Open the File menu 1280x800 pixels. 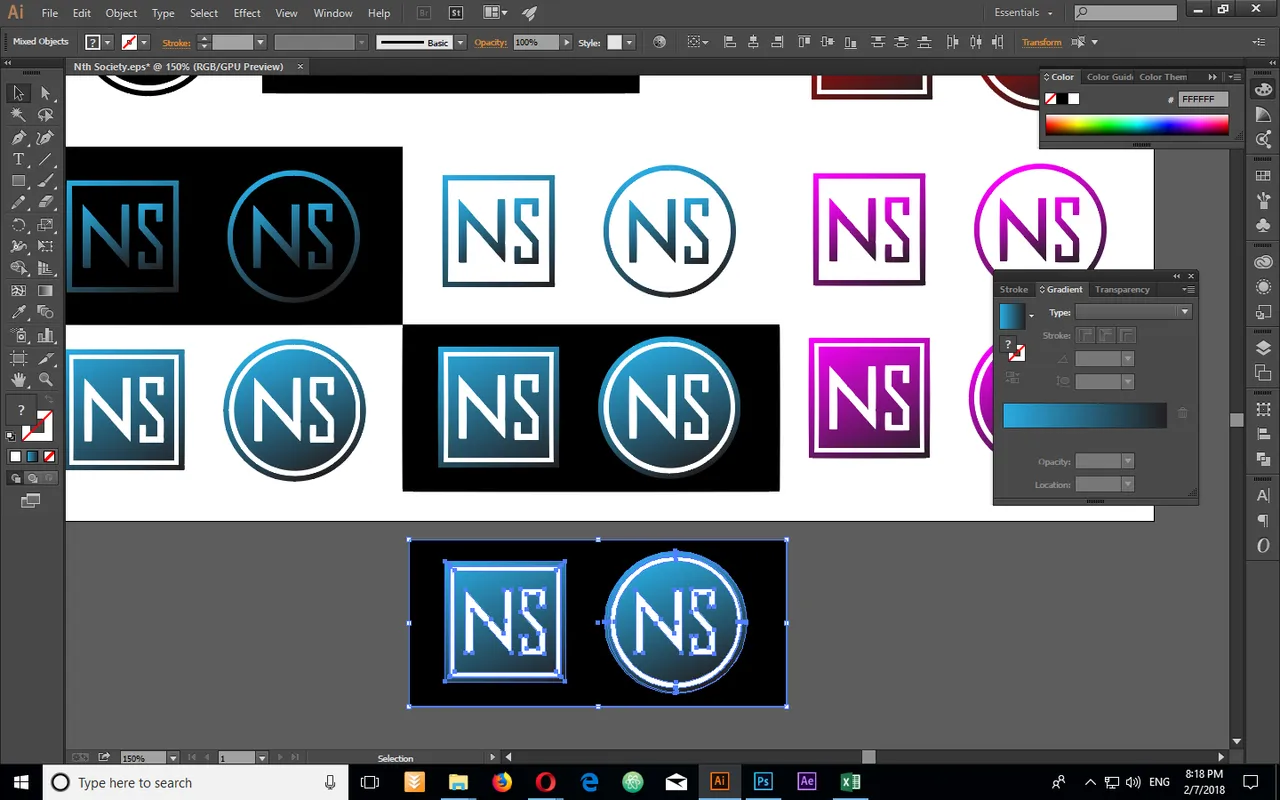click(x=50, y=13)
